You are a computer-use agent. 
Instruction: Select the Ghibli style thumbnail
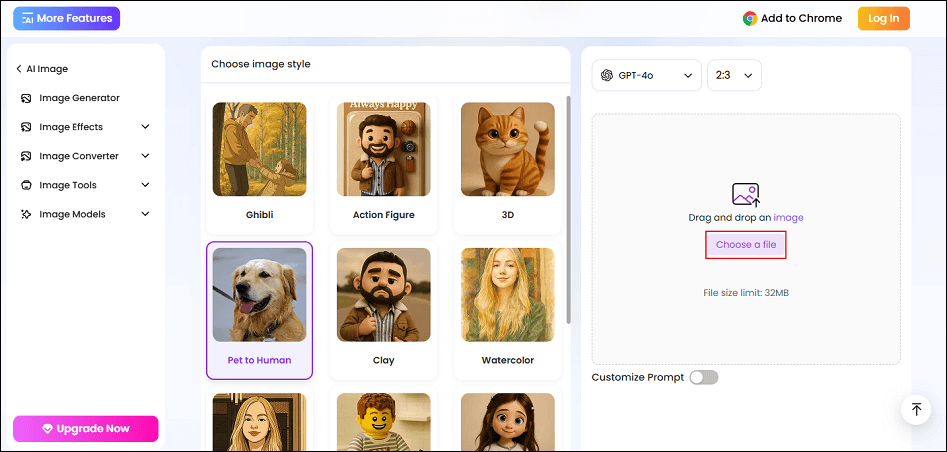click(259, 149)
